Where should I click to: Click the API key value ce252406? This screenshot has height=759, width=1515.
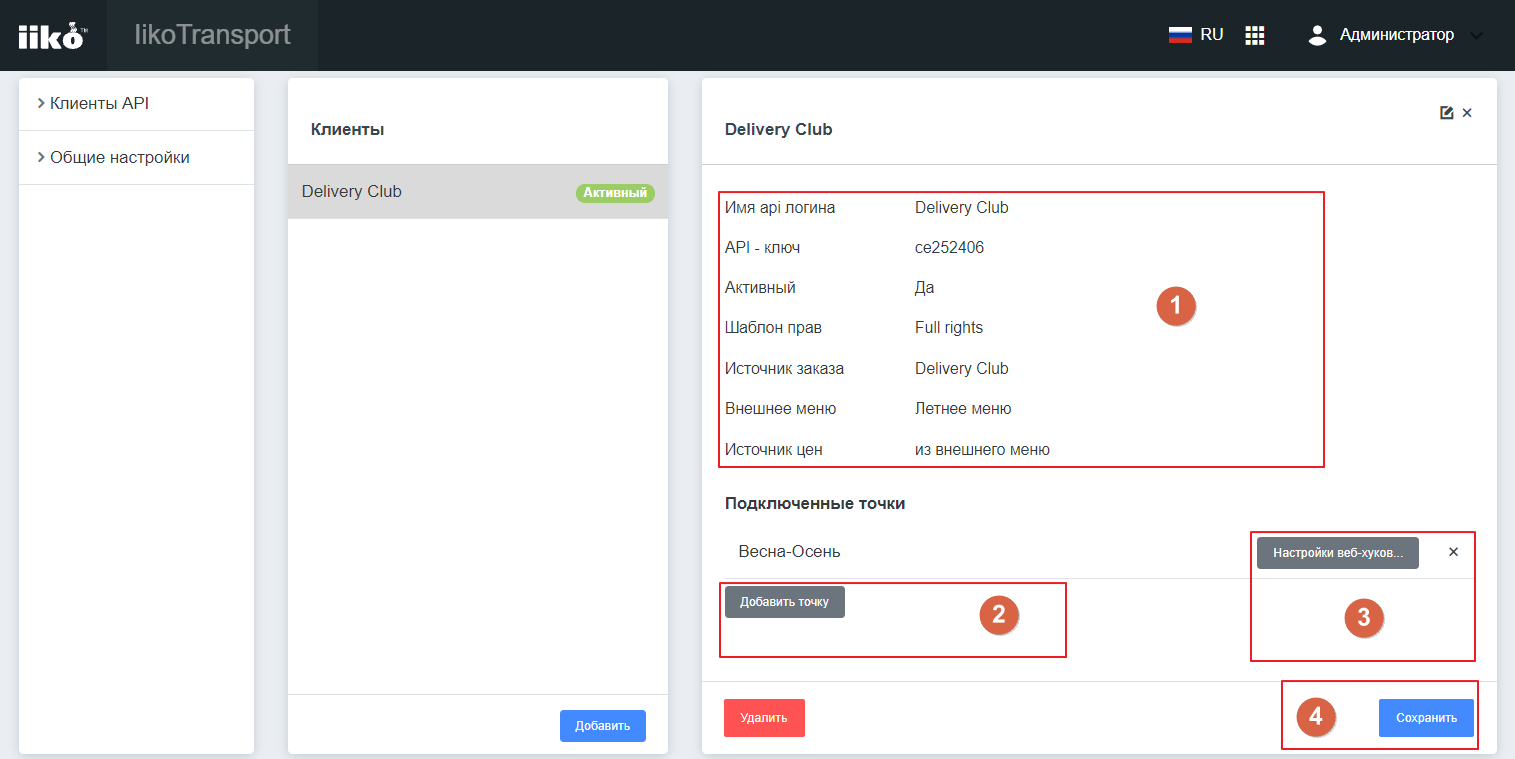click(949, 247)
